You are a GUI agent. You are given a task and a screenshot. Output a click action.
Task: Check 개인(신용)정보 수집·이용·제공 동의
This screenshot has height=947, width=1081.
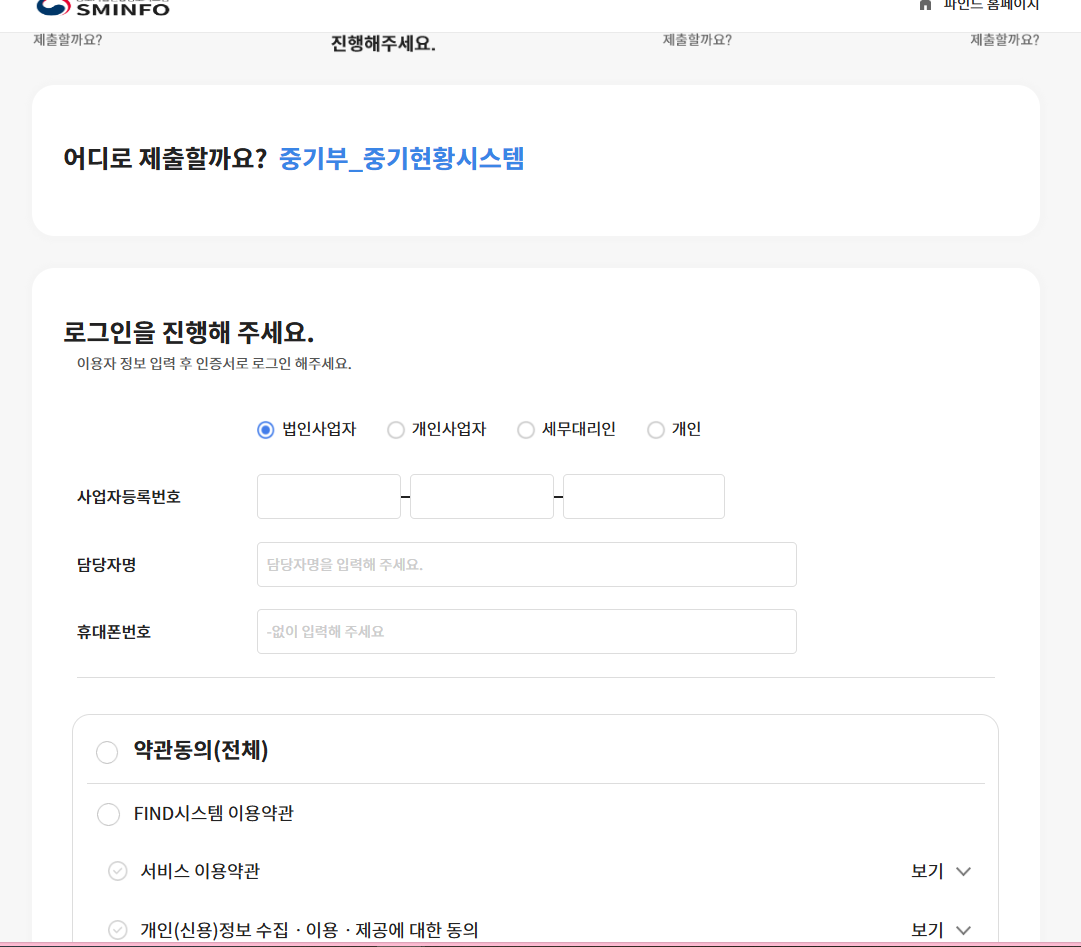click(x=118, y=930)
